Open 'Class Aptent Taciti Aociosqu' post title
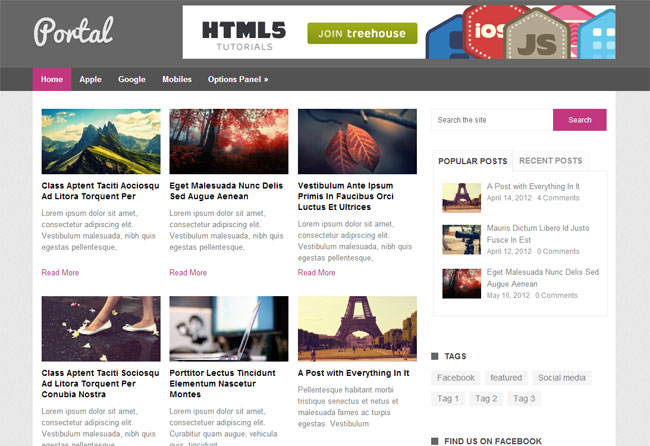 [100, 191]
